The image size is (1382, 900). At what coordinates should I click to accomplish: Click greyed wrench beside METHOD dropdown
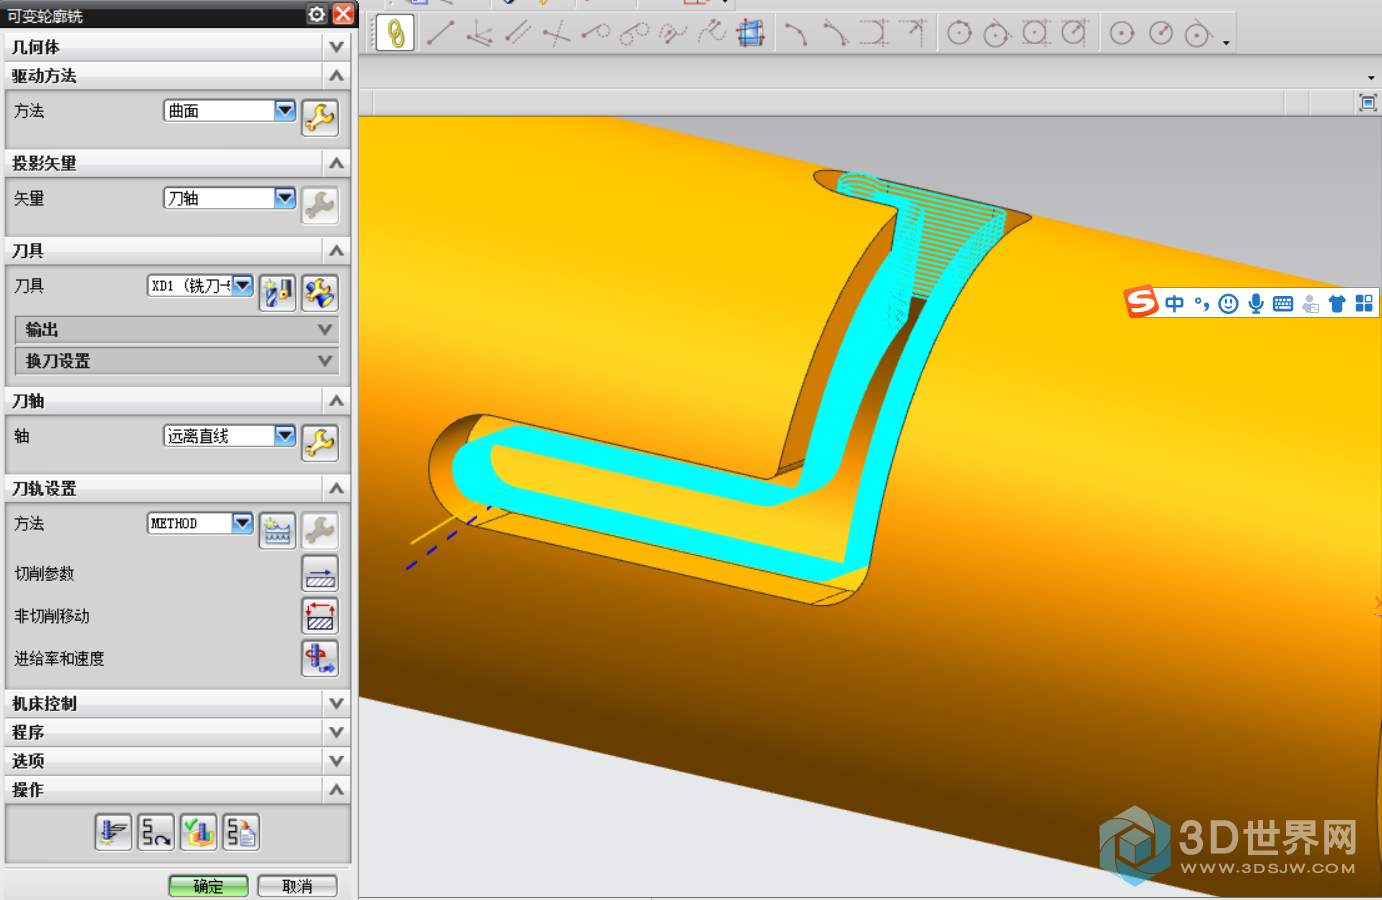click(320, 531)
